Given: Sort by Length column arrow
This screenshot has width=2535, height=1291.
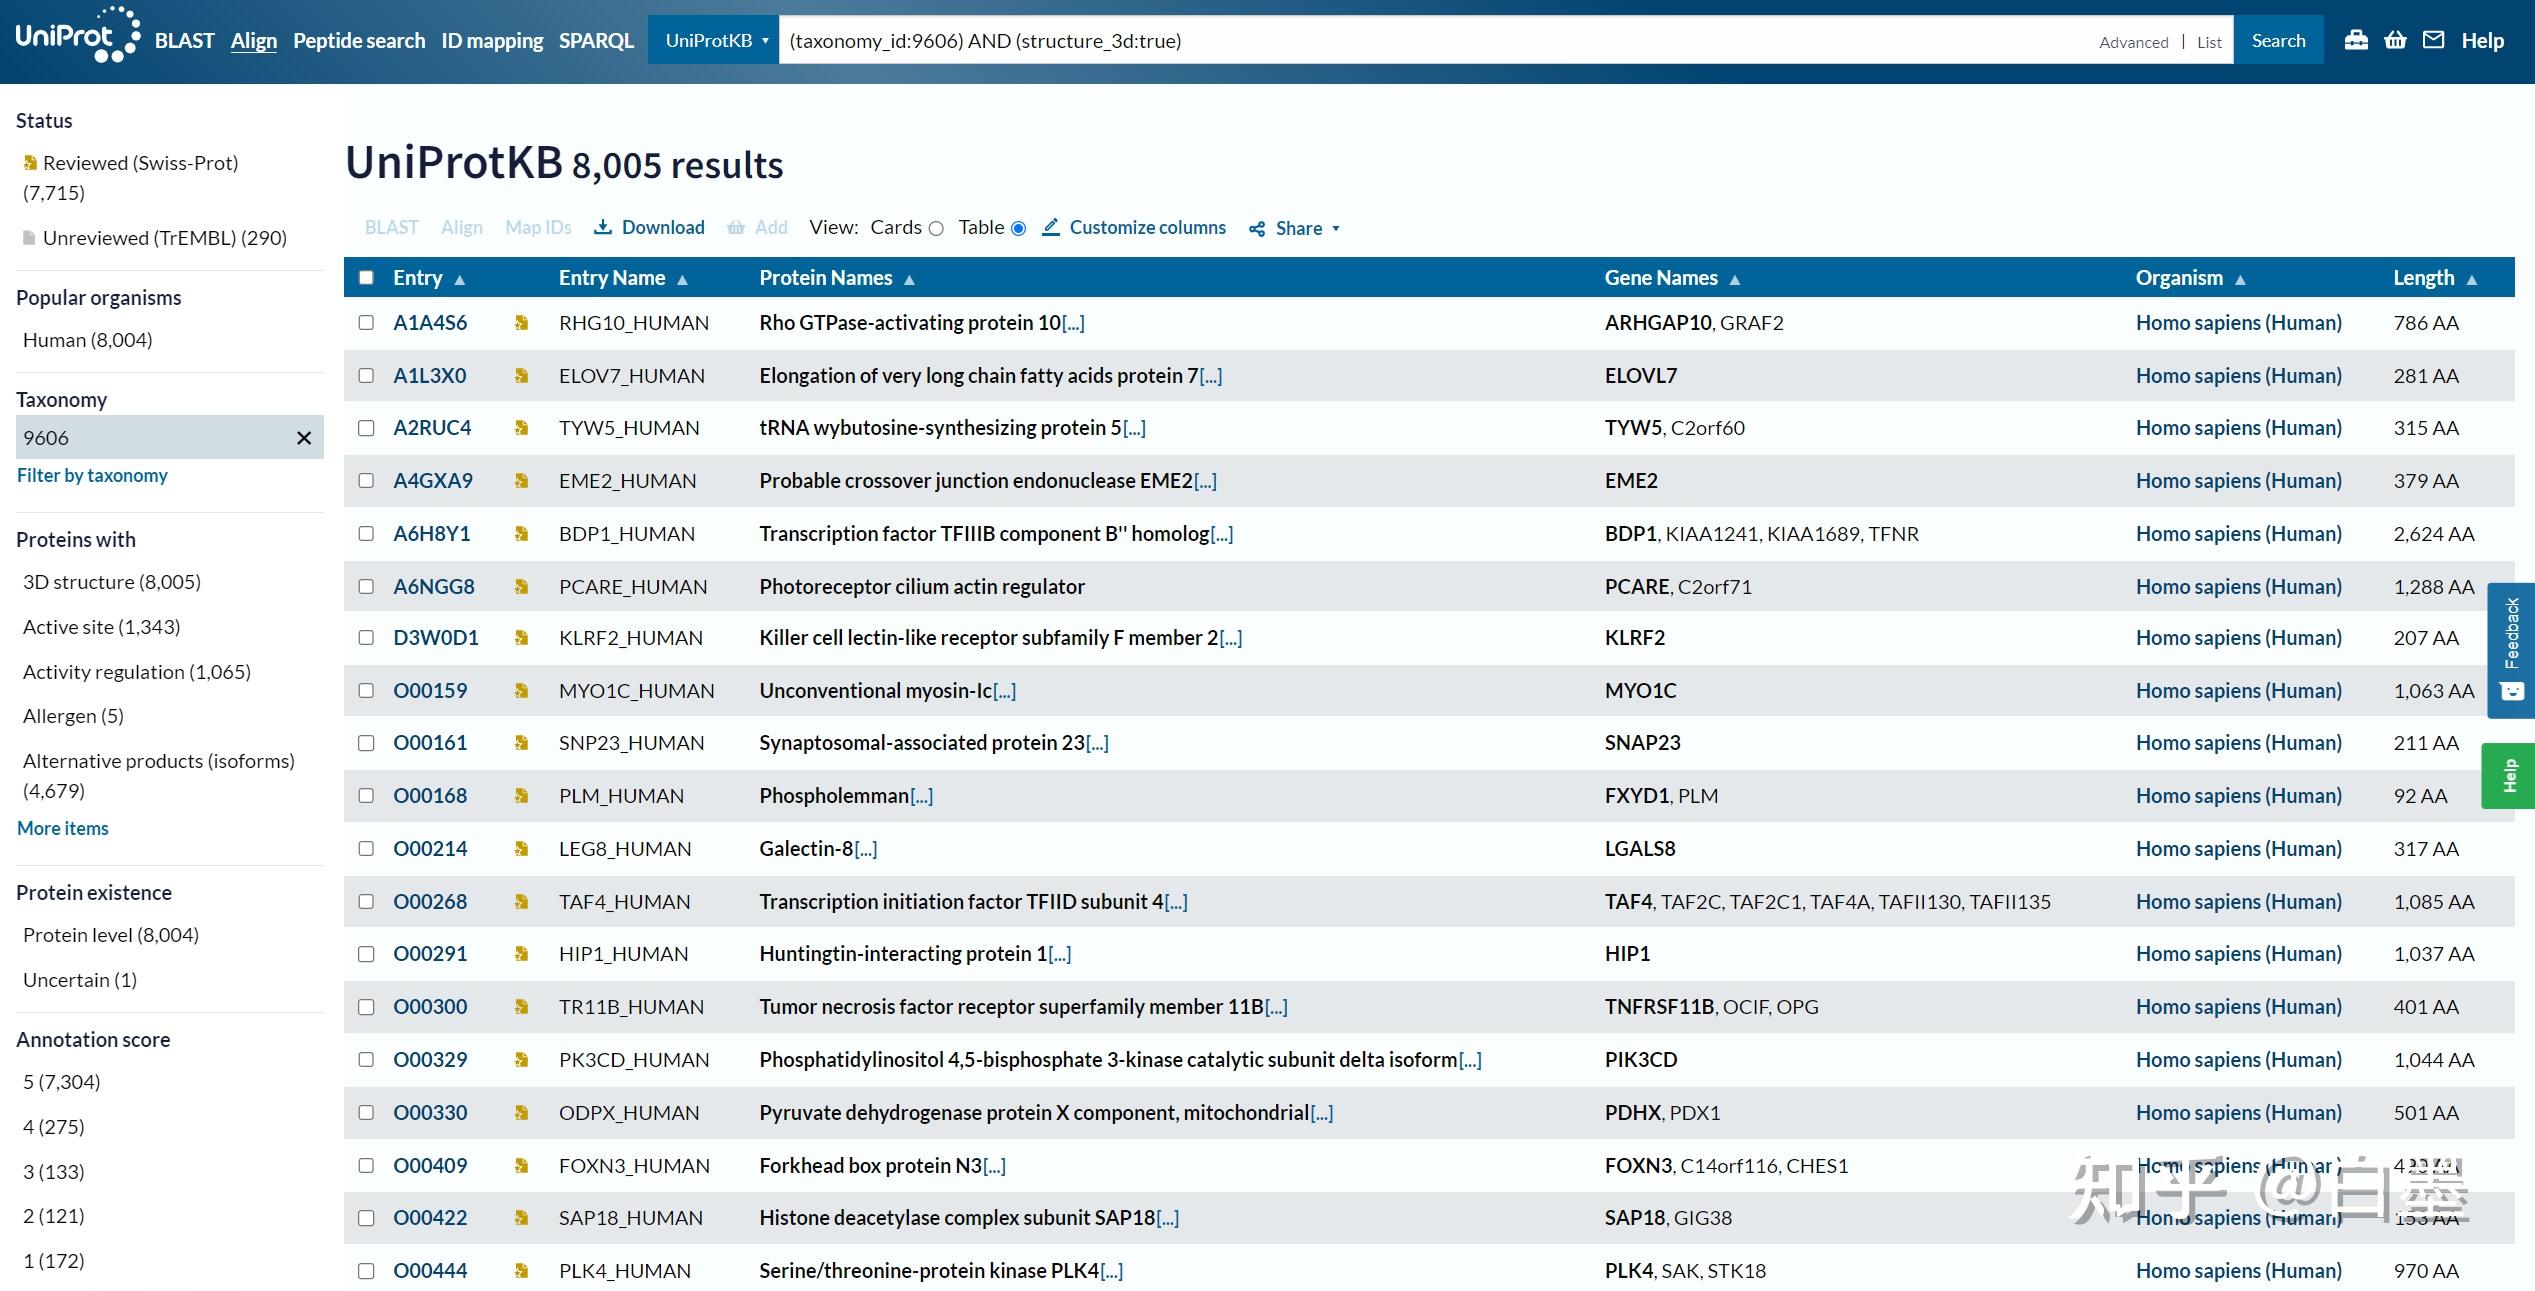Looking at the screenshot, I should click(2472, 280).
